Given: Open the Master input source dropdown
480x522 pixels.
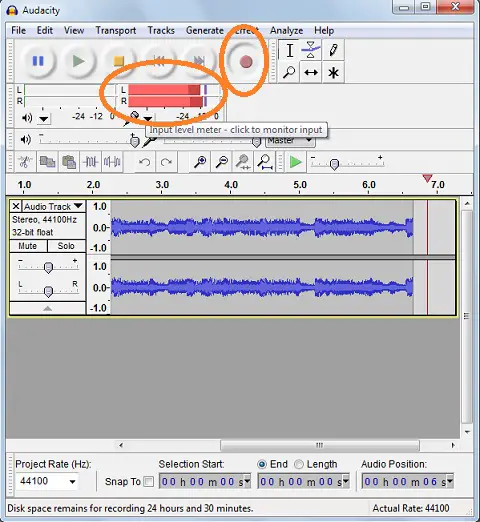Looking at the screenshot, I should (x=290, y=140).
